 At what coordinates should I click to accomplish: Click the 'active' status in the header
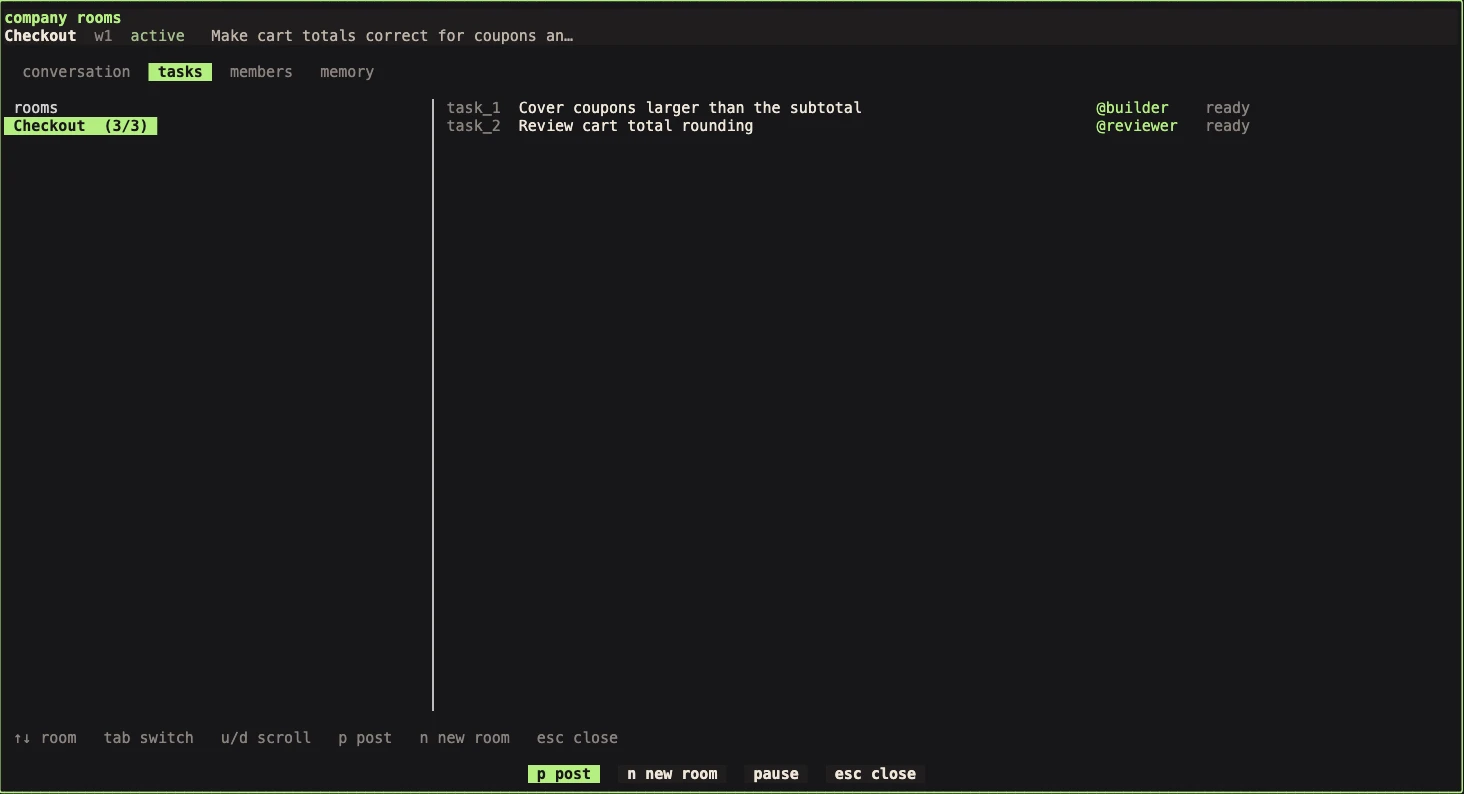point(158,36)
